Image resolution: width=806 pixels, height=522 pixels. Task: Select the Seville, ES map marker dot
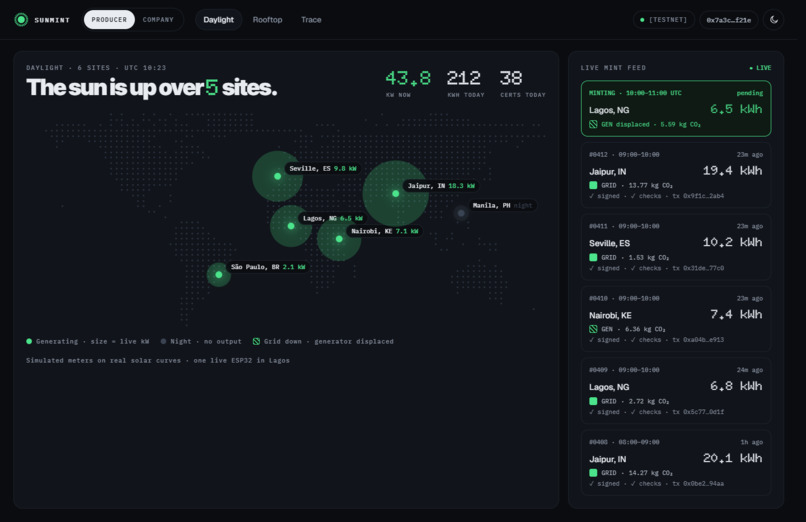278,176
